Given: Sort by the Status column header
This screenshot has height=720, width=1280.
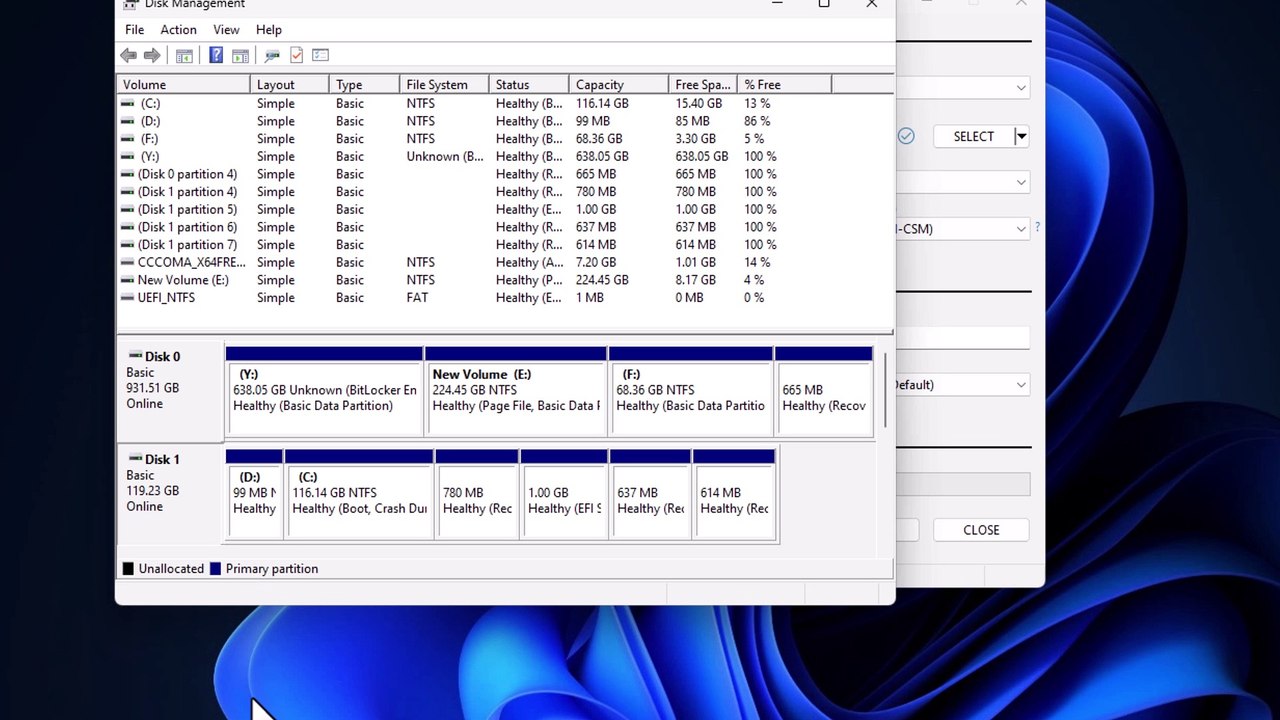Looking at the screenshot, I should click(x=530, y=85).
